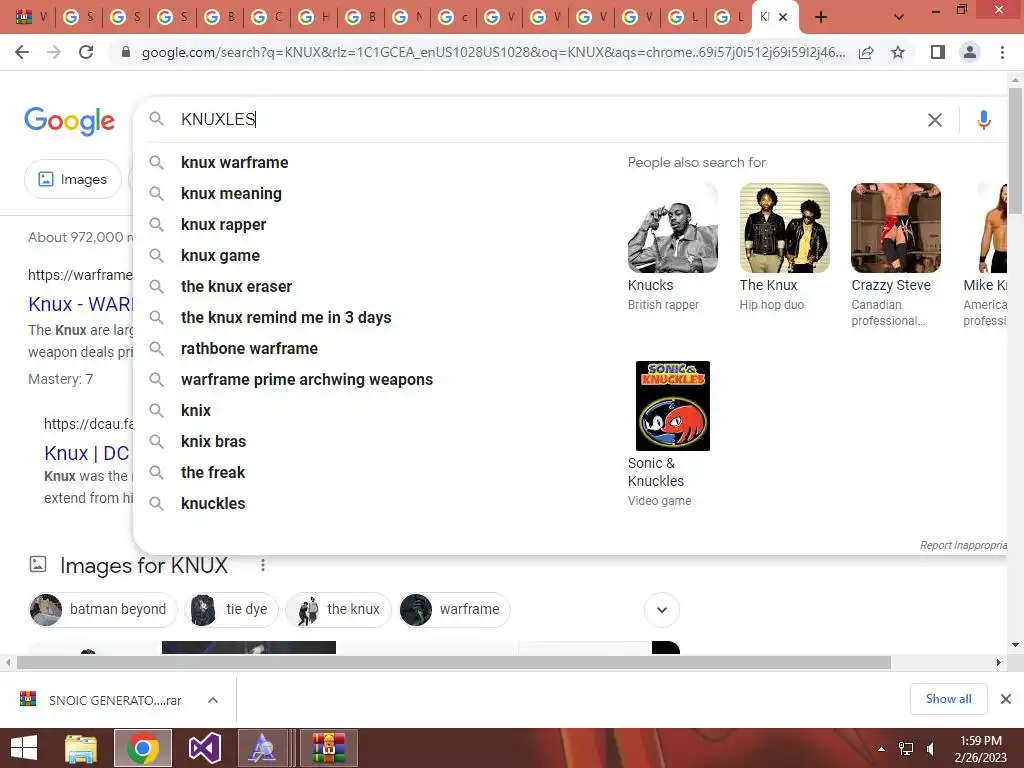Open Visual Studio from taskbar
This screenshot has width=1024, height=768.
tap(204, 748)
